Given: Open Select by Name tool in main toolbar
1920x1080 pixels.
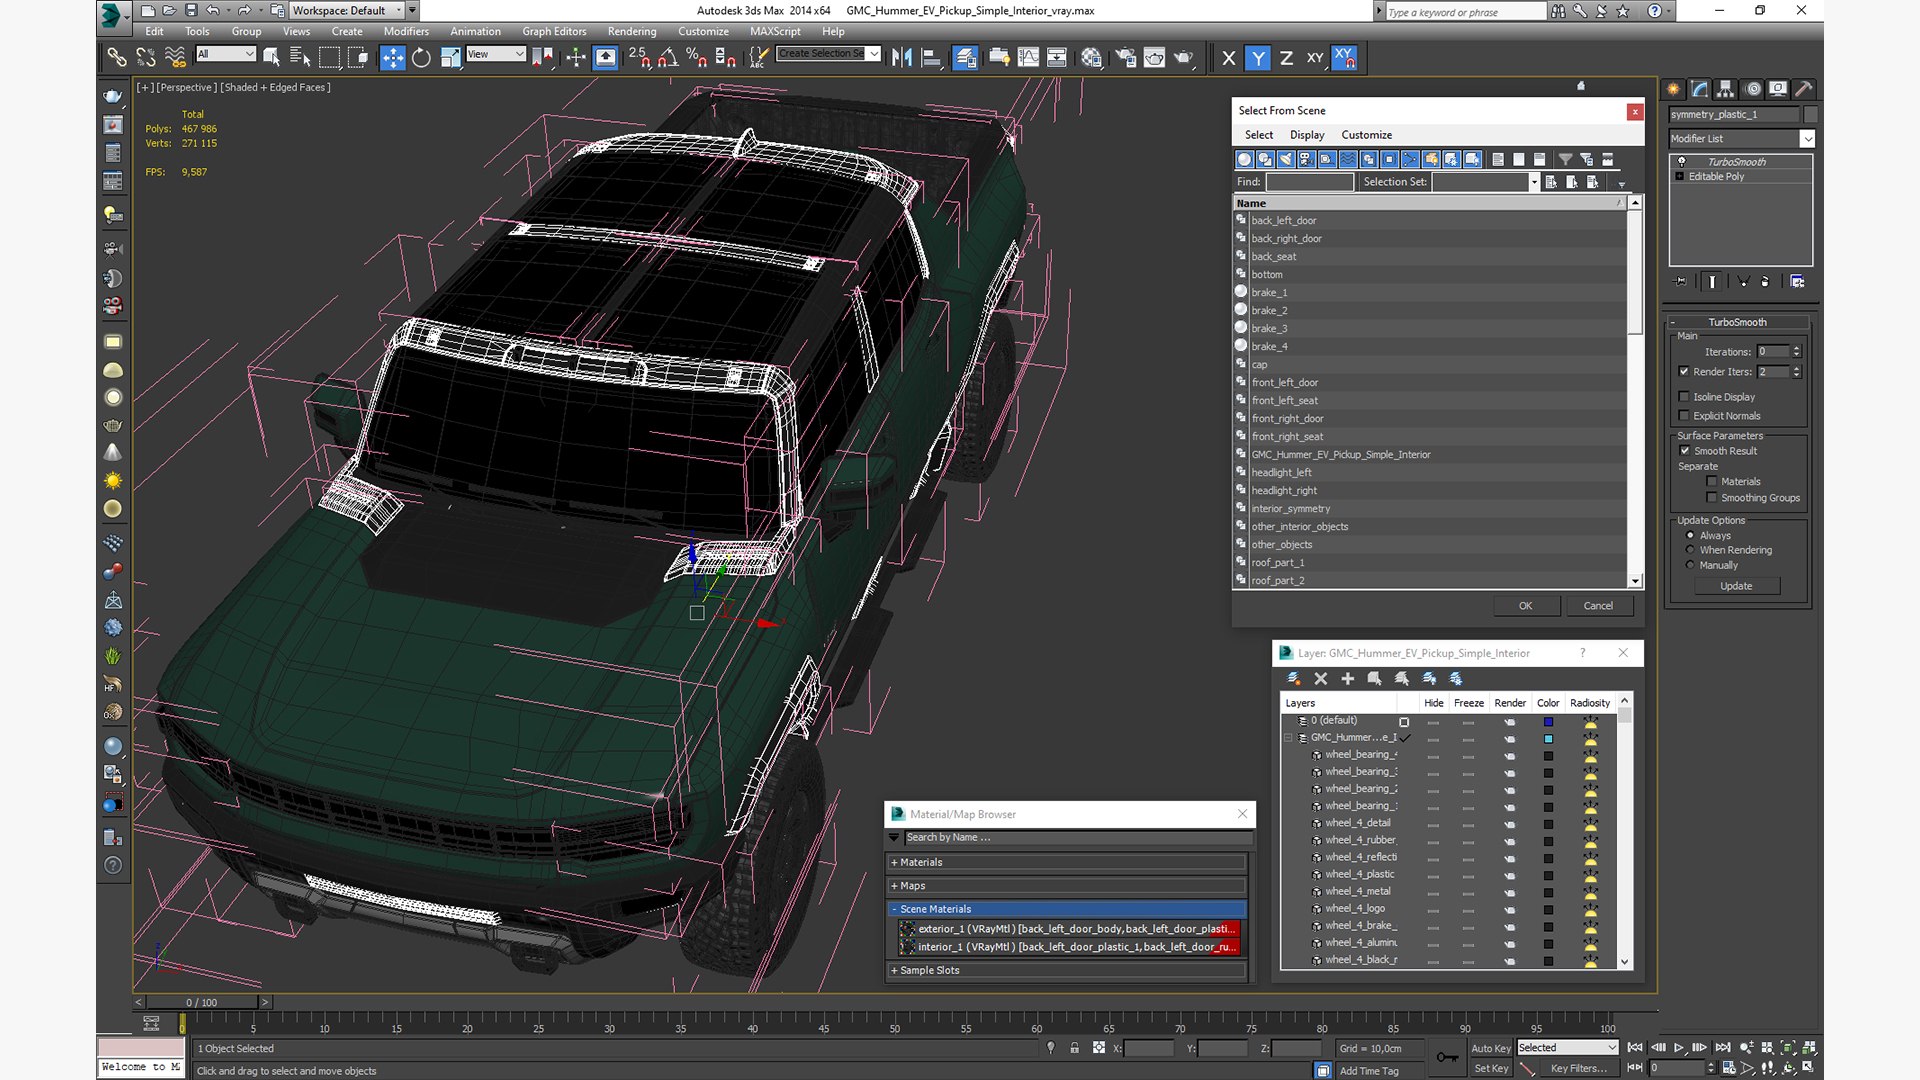Looking at the screenshot, I should click(299, 58).
